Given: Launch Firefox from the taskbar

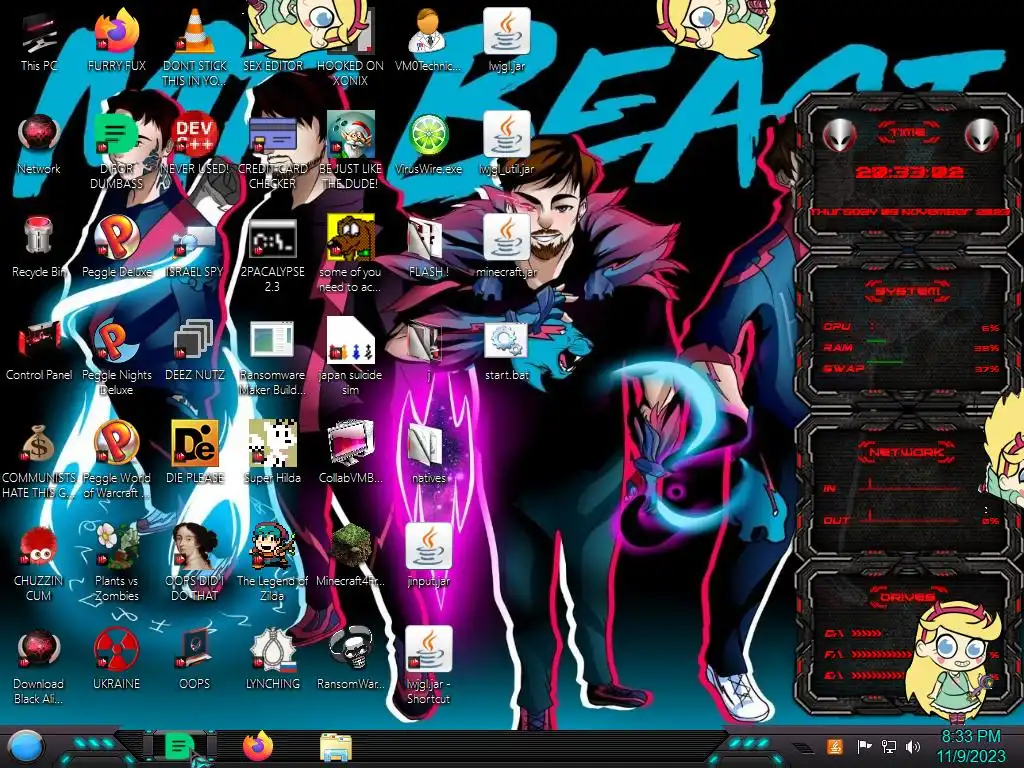Looking at the screenshot, I should pos(258,746).
